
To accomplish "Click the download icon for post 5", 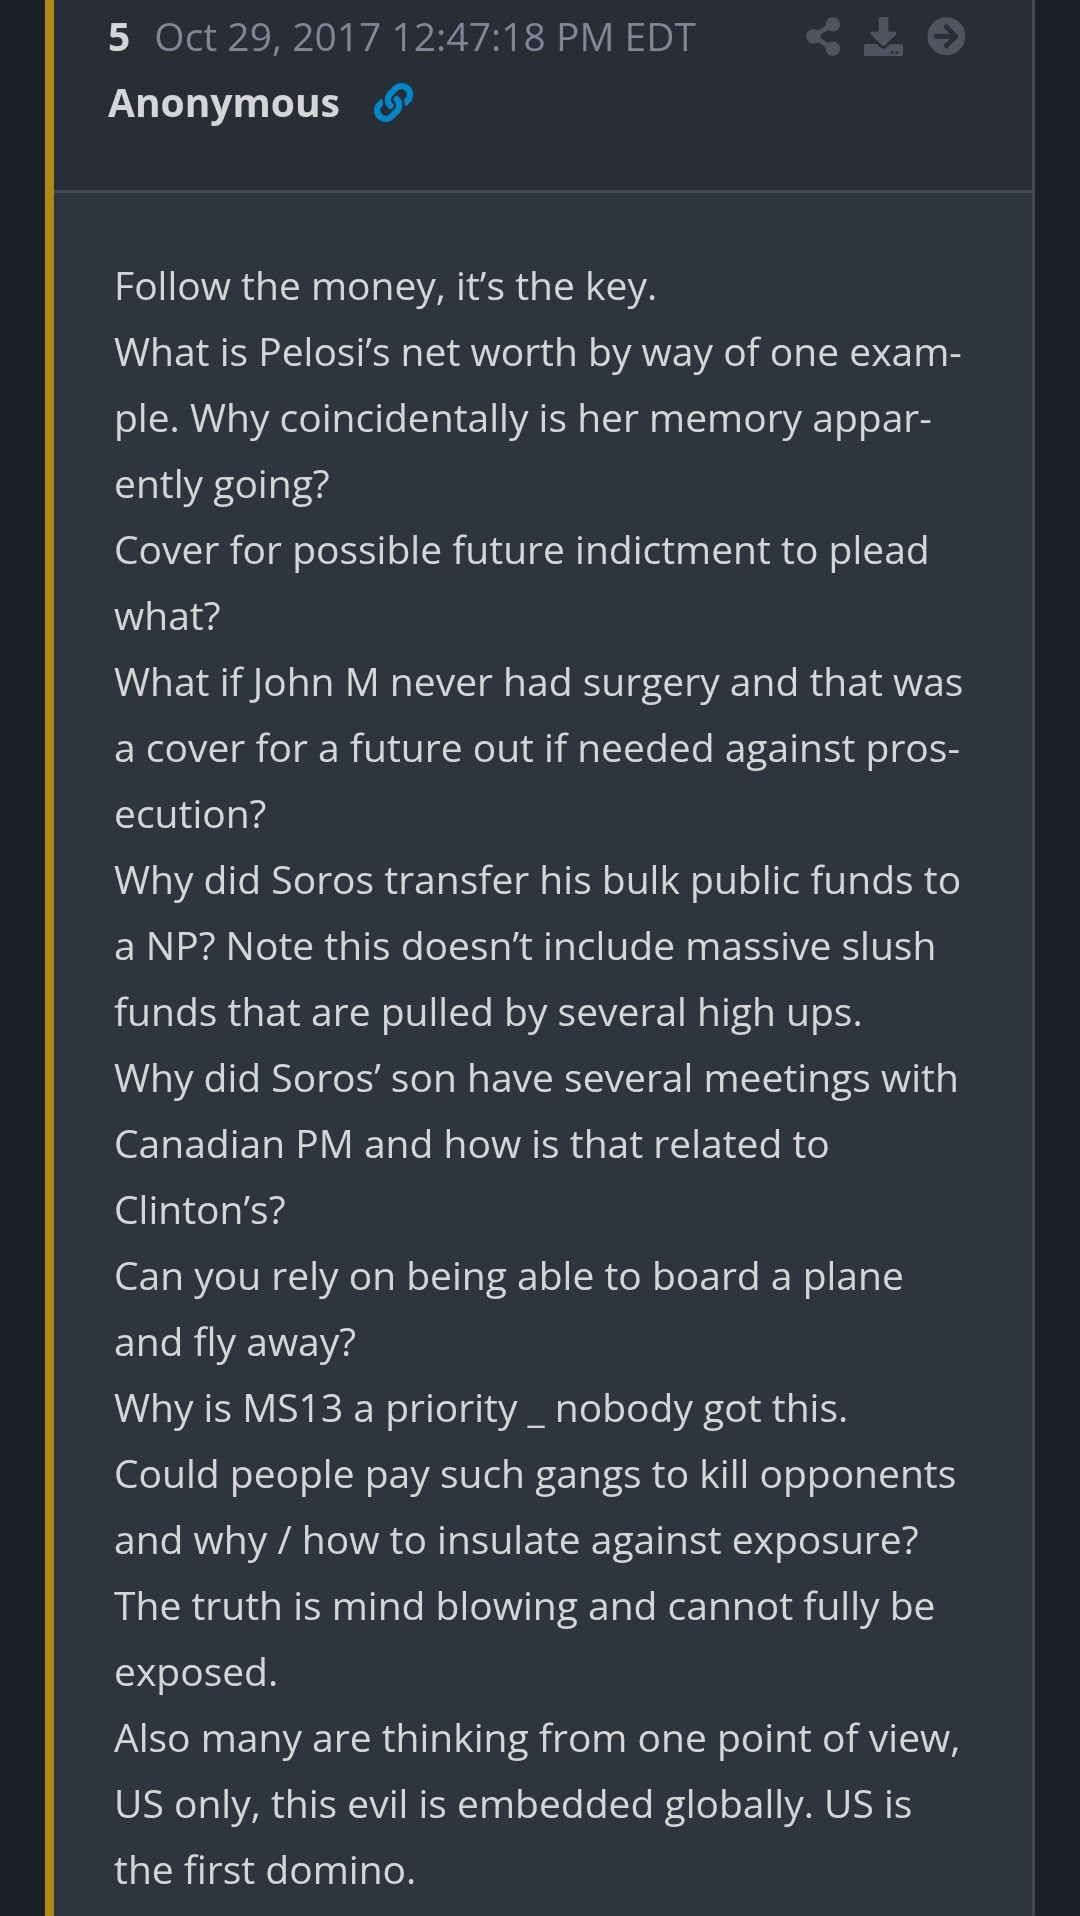I will tap(883, 38).
